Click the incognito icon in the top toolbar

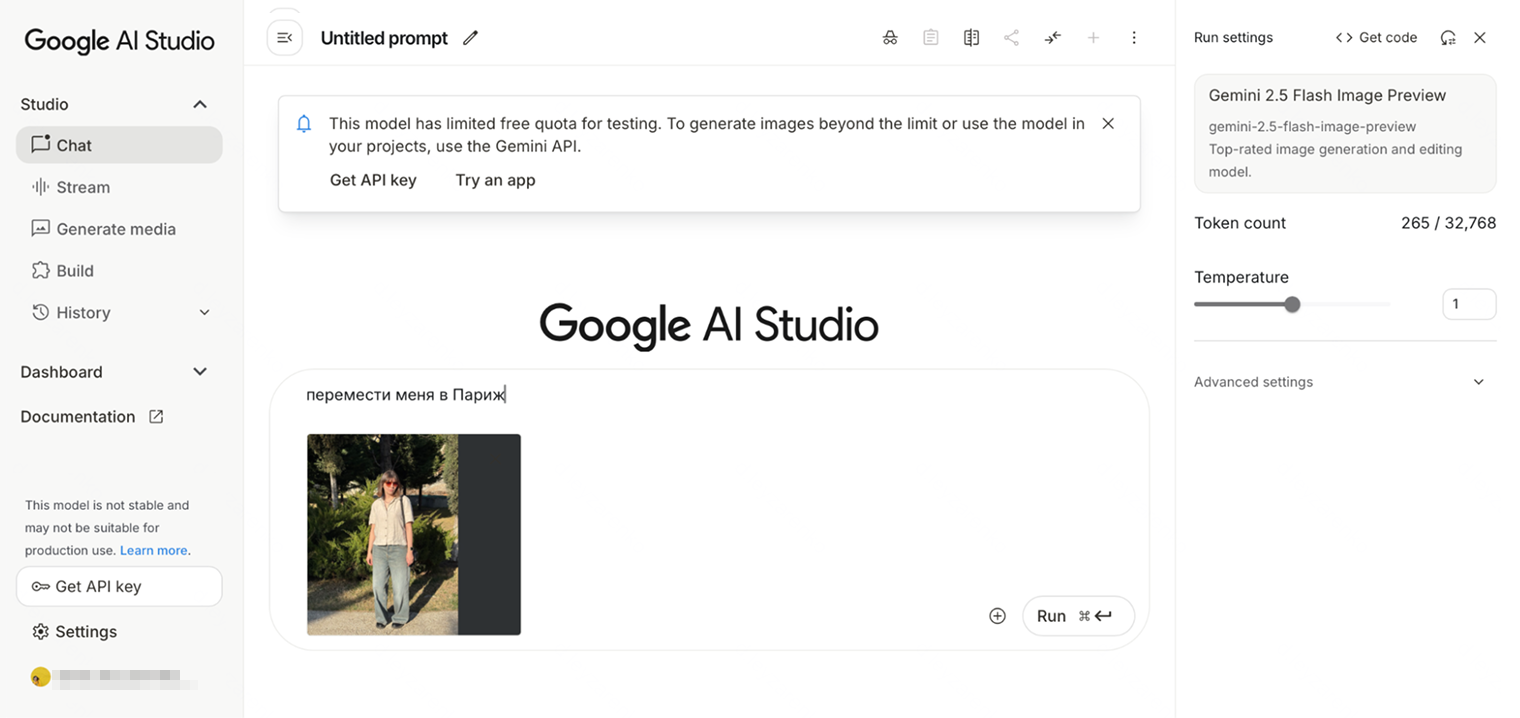[x=890, y=38]
